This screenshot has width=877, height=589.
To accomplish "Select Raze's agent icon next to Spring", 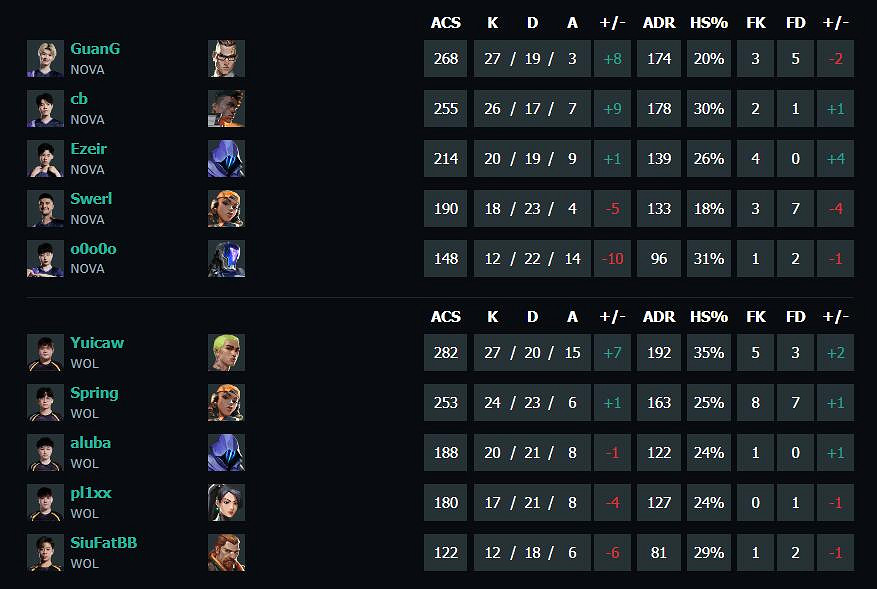I will click(x=226, y=402).
